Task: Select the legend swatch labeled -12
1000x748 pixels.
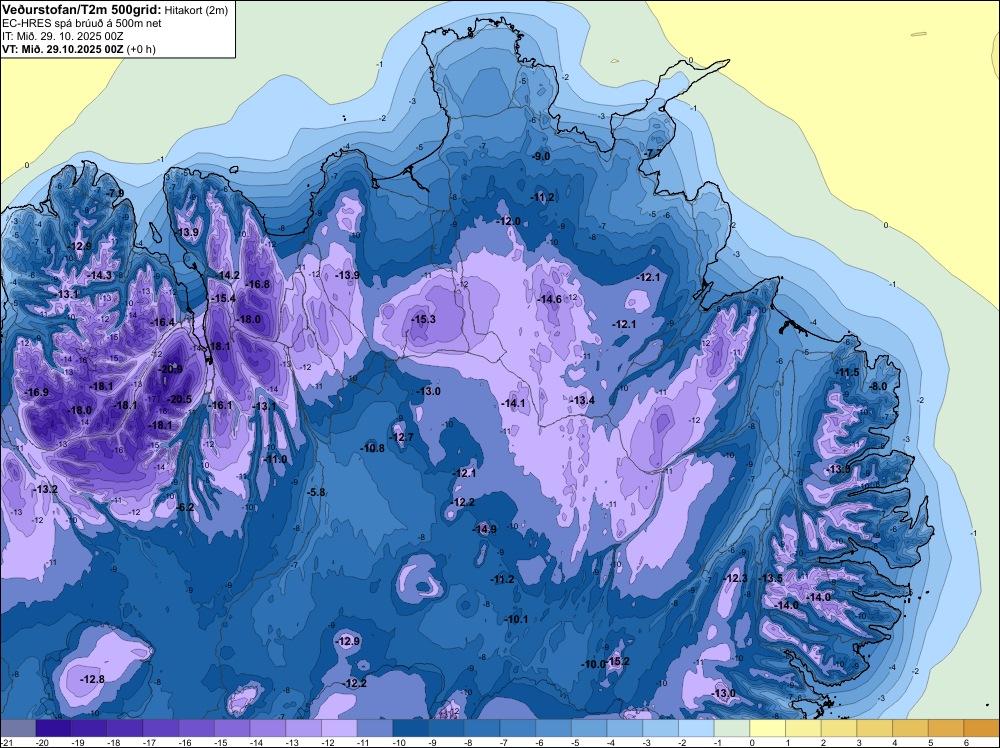Action: point(339,728)
